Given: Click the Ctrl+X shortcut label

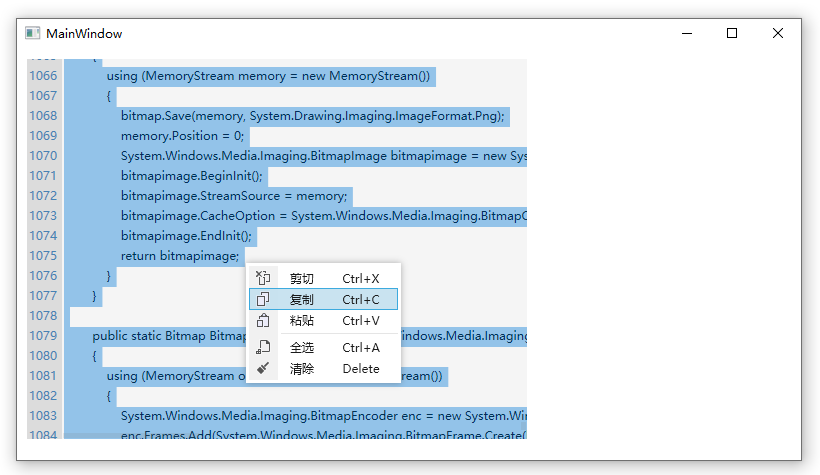Looking at the screenshot, I should click(x=361, y=279).
